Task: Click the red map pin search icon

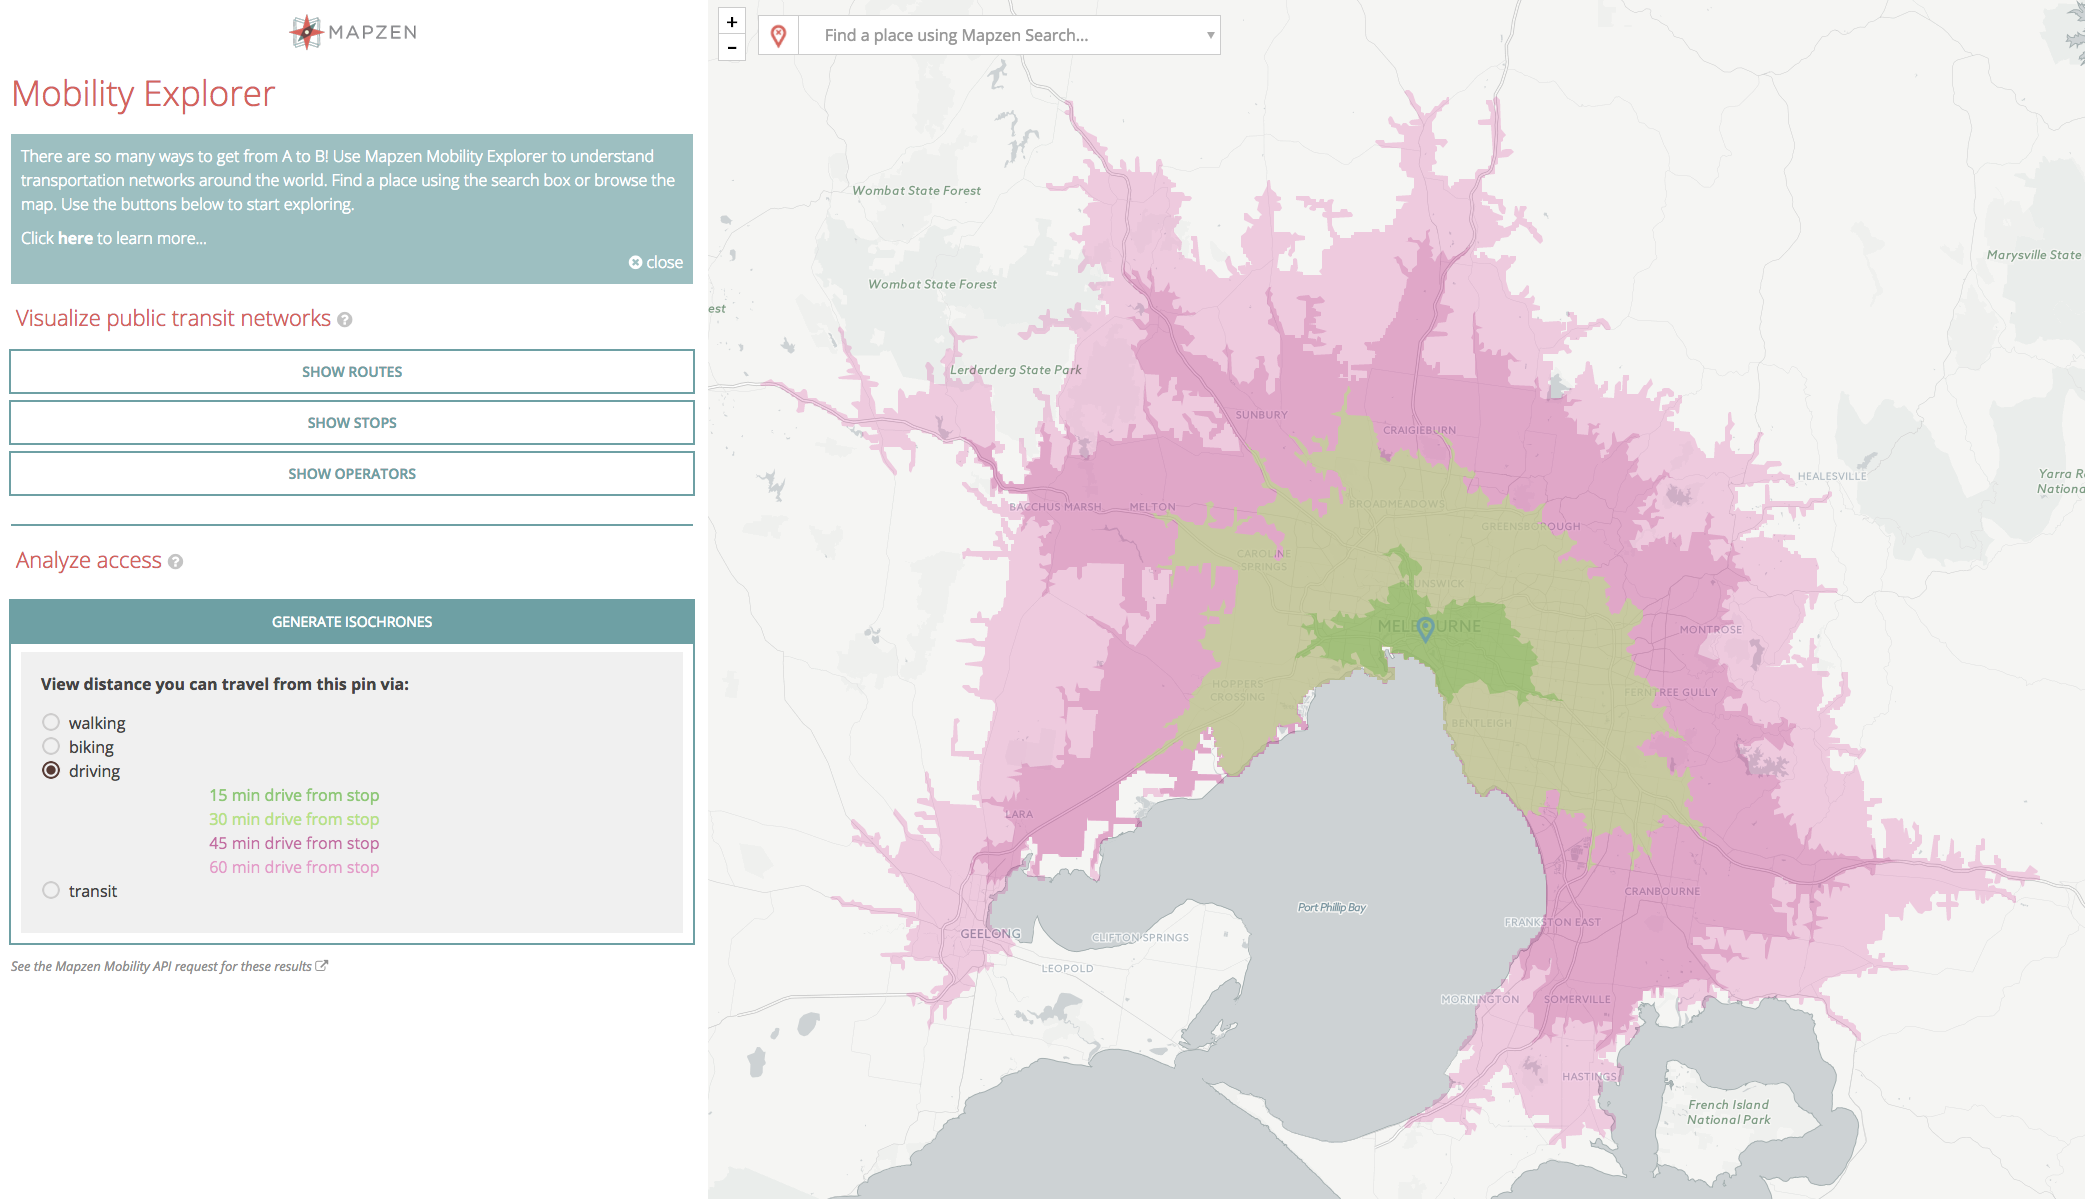Action: pyautogui.click(x=778, y=36)
